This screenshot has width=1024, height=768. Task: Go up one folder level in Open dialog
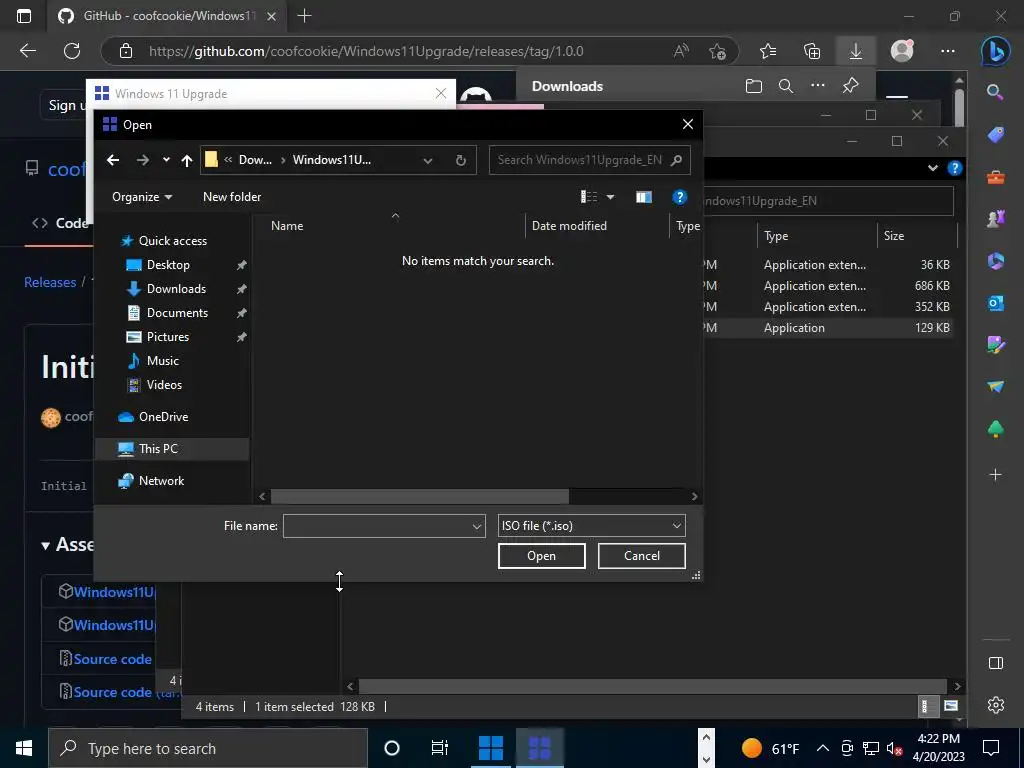click(187, 160)
